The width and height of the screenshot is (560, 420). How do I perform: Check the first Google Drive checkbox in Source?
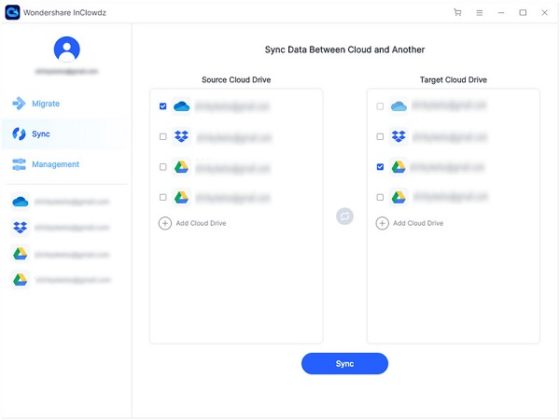pyautogui.click(x=163, y=167)
